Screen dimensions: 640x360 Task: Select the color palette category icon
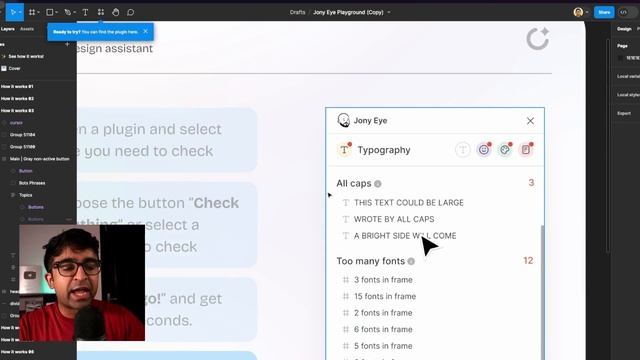tap(505, 150)
